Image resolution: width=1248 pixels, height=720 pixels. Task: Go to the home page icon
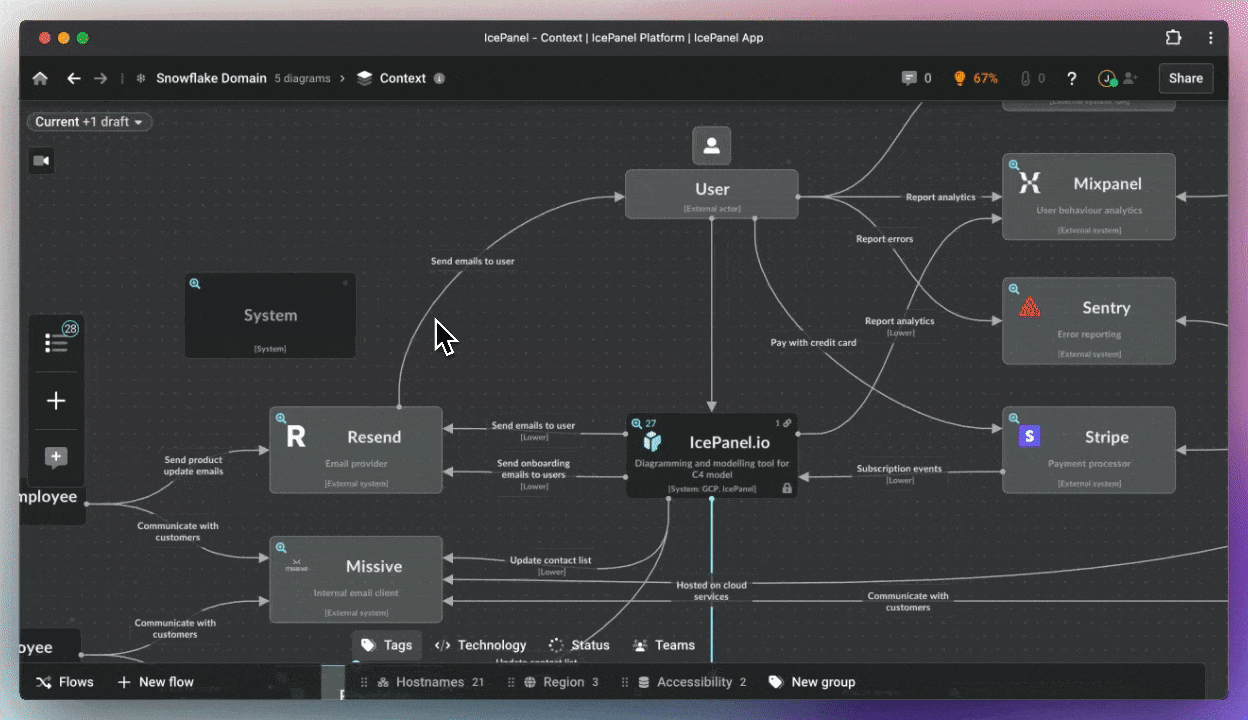pyautogui.click(x=40, y=79)
